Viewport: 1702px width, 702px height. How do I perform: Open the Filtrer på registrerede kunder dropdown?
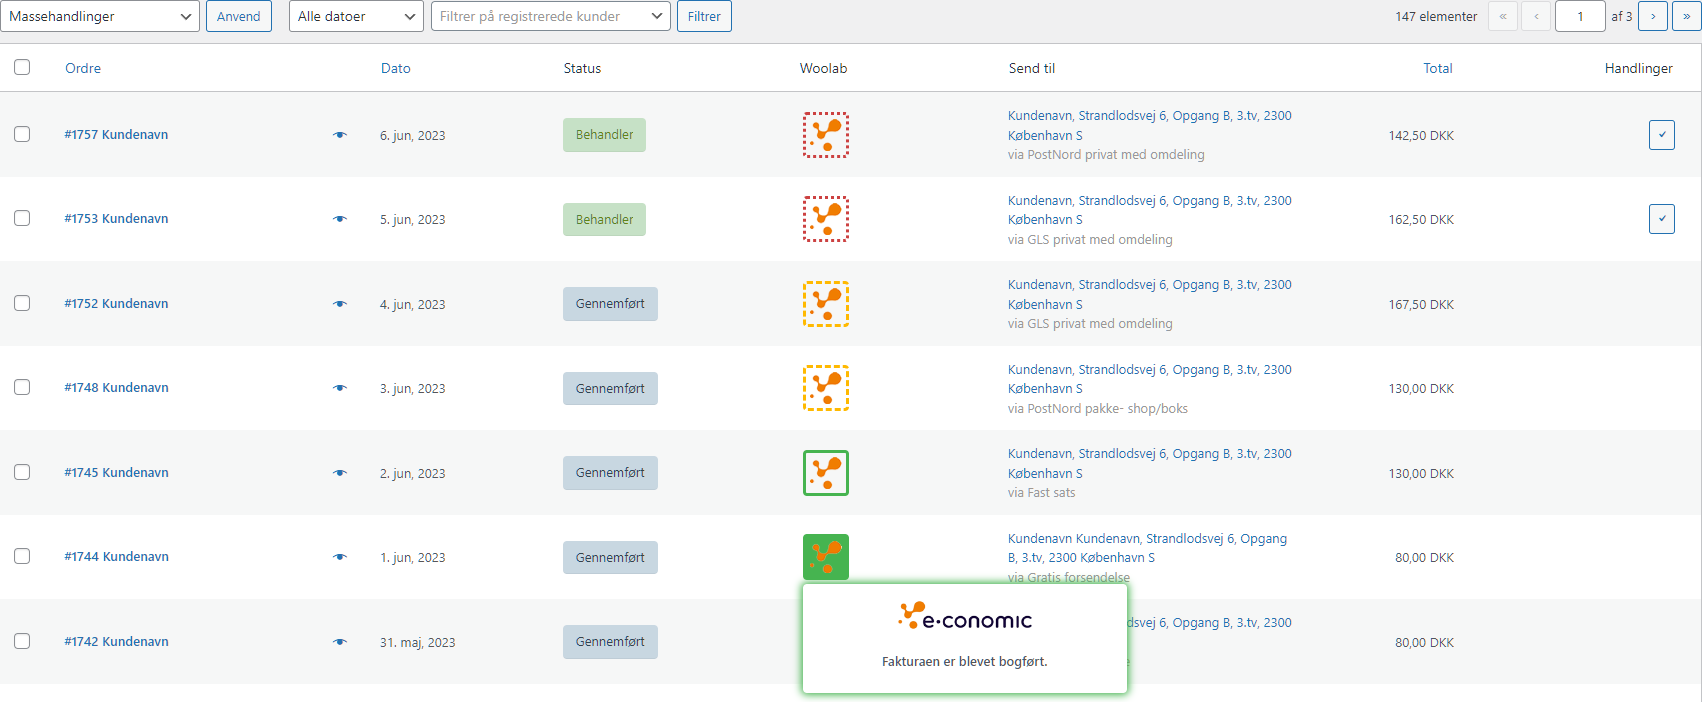(x=550, y=16)
